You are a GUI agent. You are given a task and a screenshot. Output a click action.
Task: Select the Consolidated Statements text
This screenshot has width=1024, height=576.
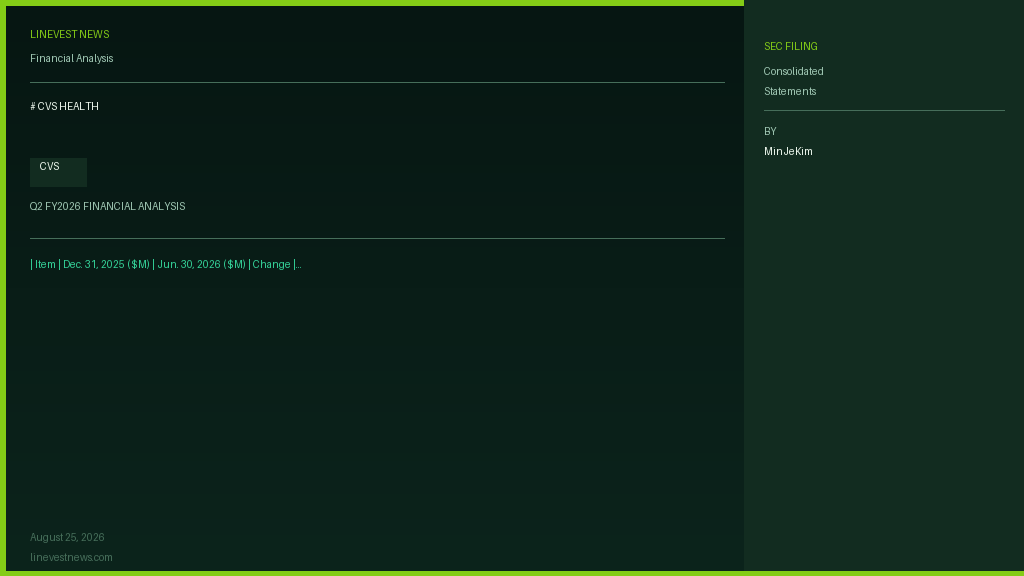793,81
